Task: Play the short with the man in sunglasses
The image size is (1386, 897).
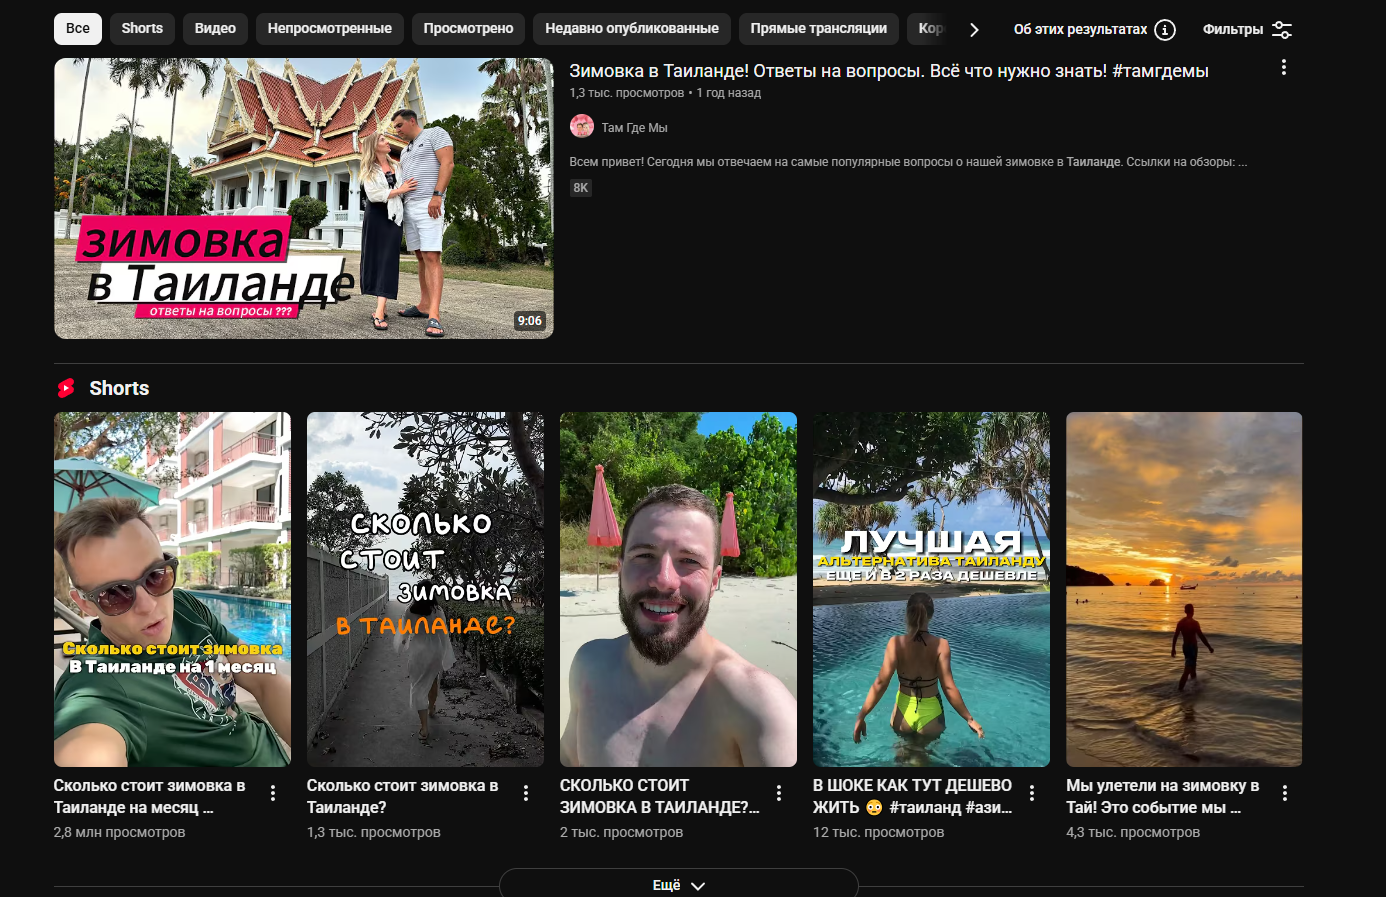Action: click(172, 589)
